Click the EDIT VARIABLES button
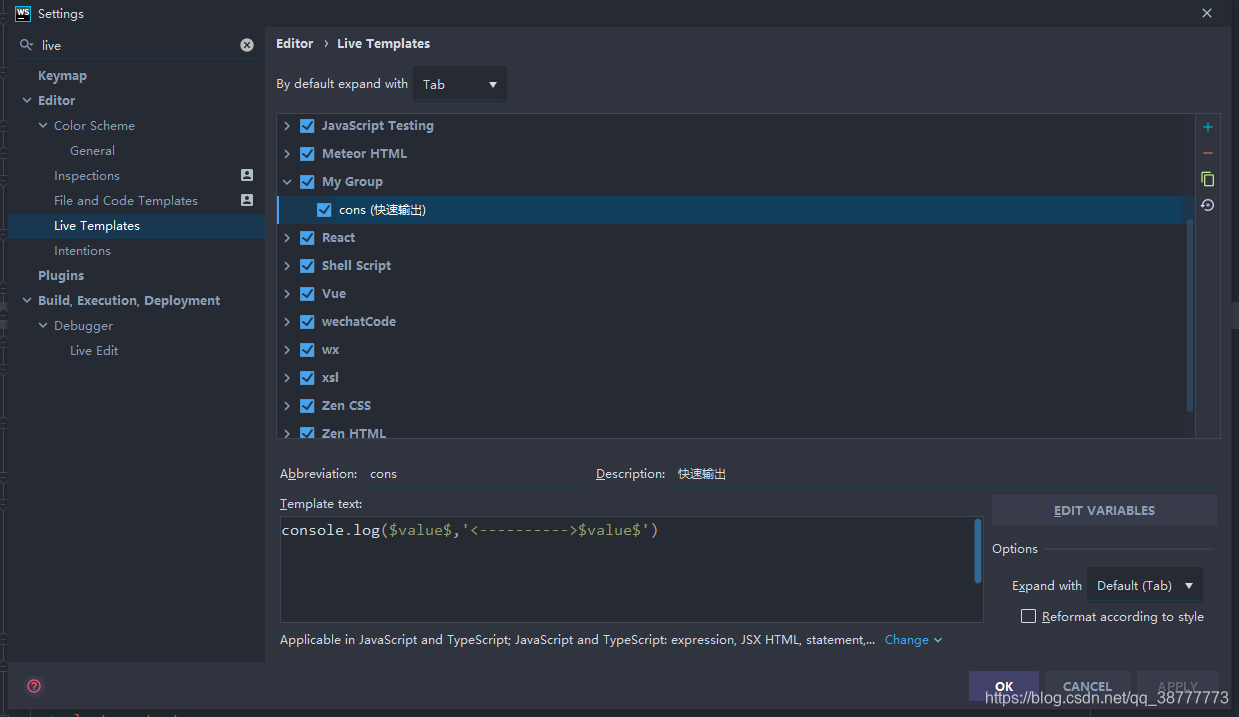 (x=1104, y=510)
